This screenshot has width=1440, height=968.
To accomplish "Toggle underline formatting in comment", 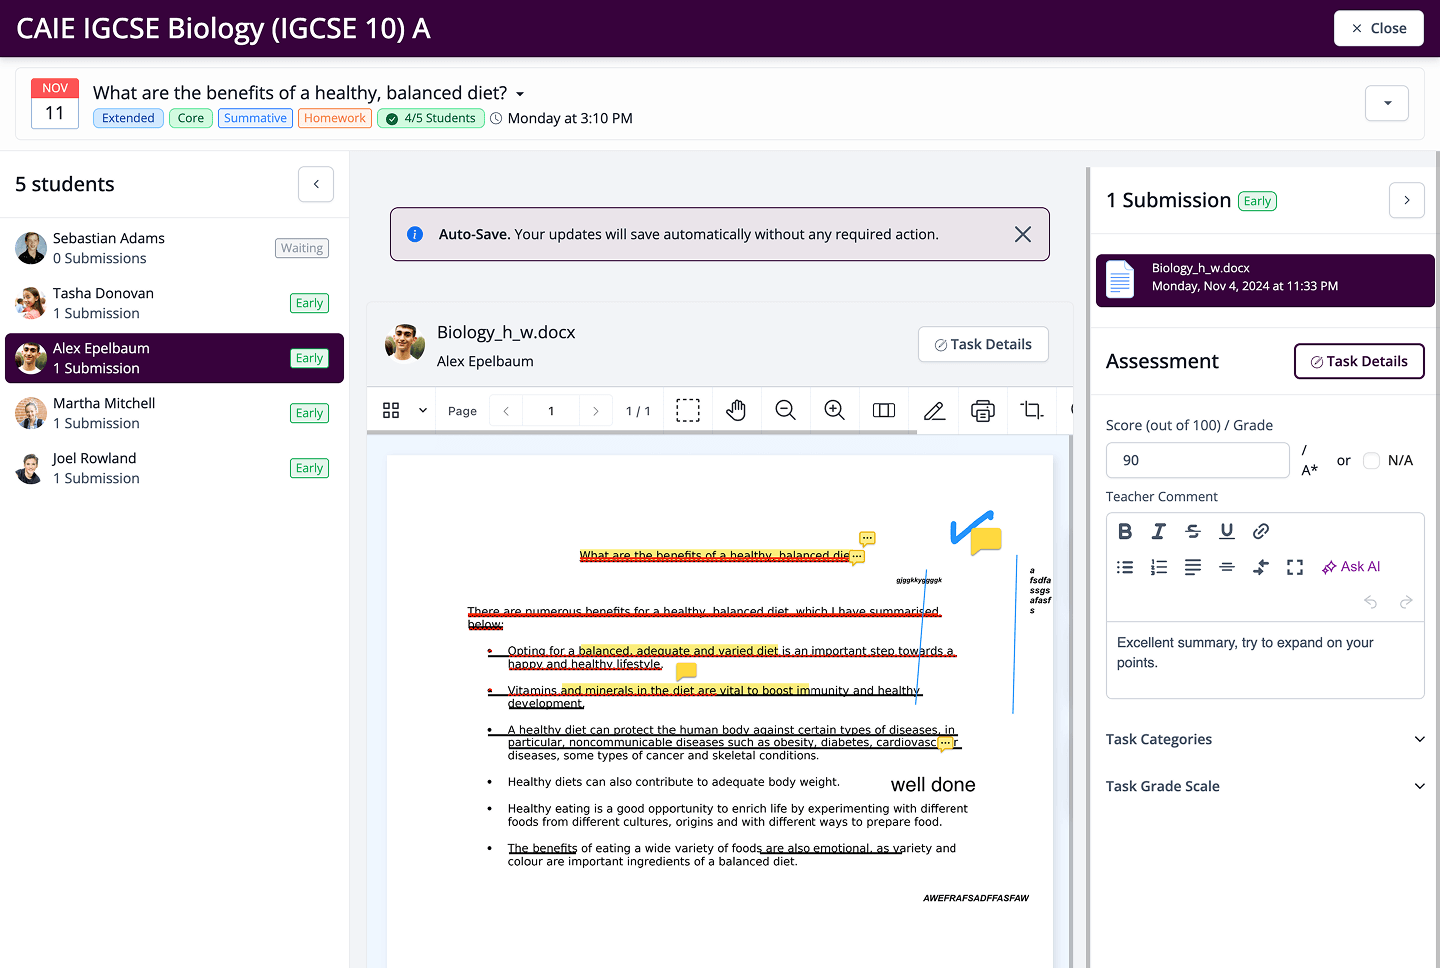I will [x=1227, y=531].
